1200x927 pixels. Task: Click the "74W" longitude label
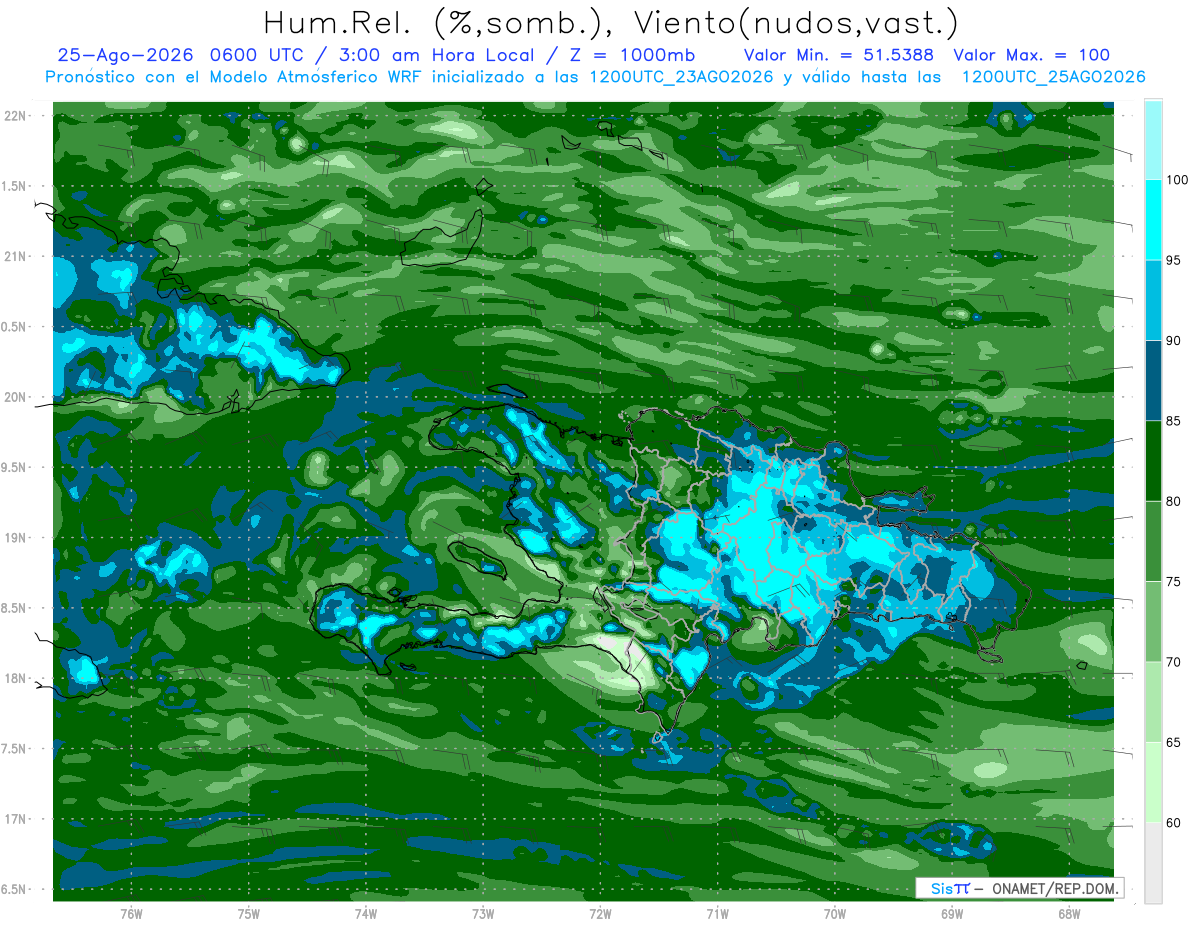tap(366, 913)
